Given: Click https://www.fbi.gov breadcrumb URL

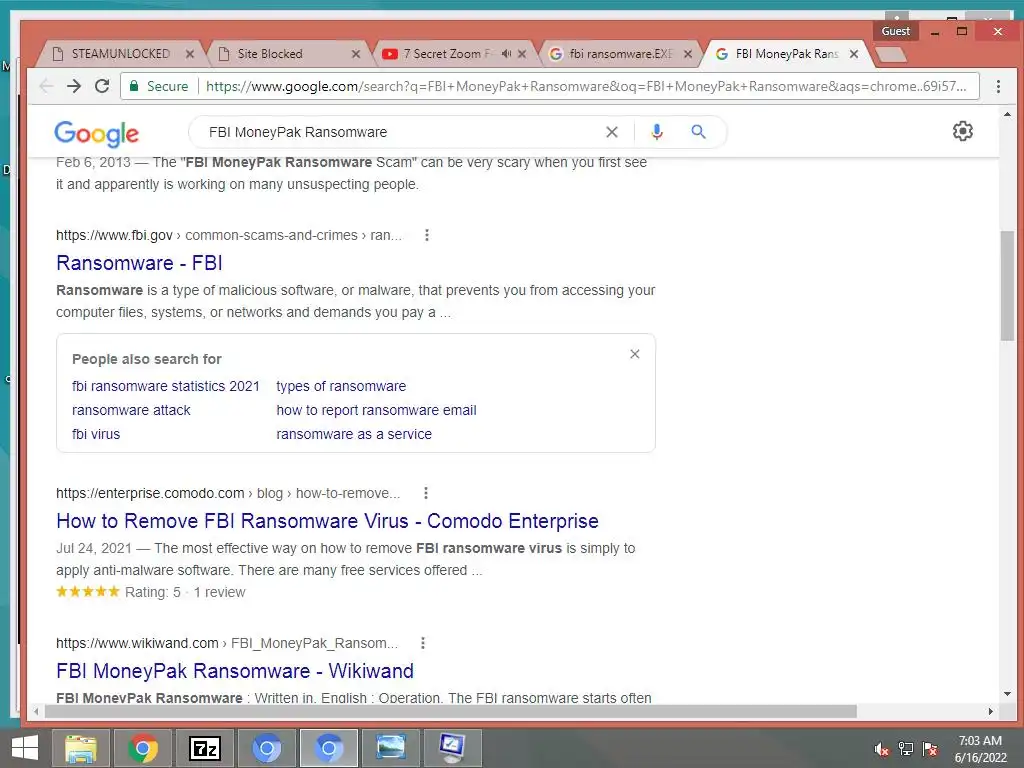Looking at the screenshot, I should click(114, 235).
